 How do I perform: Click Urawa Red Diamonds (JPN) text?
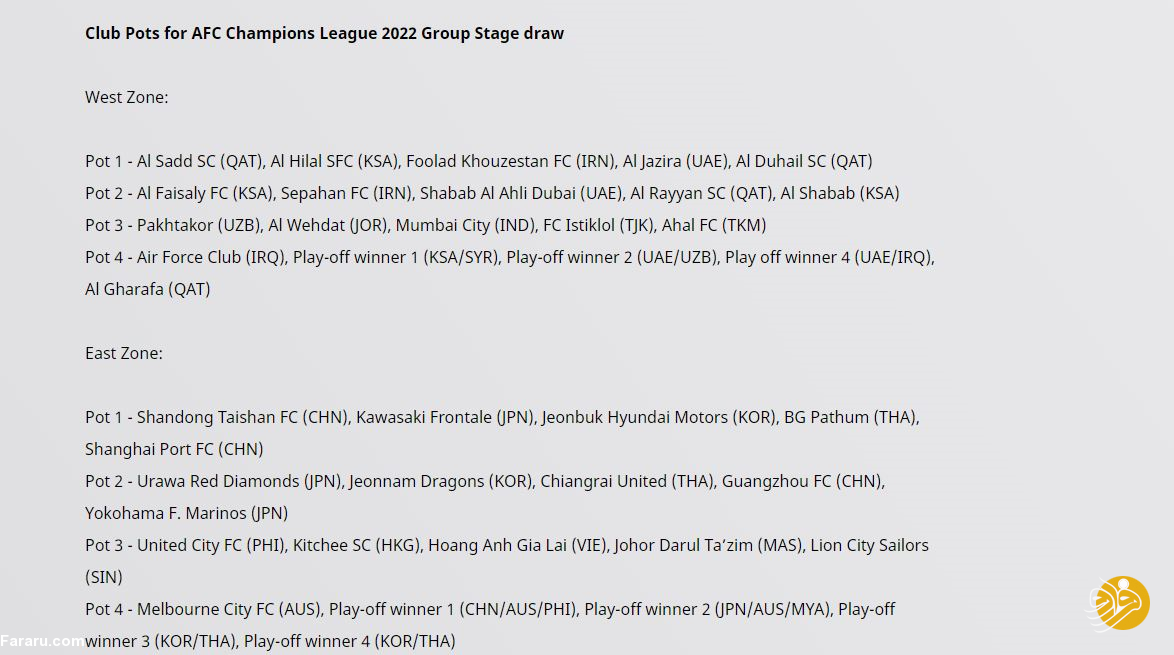239,481
